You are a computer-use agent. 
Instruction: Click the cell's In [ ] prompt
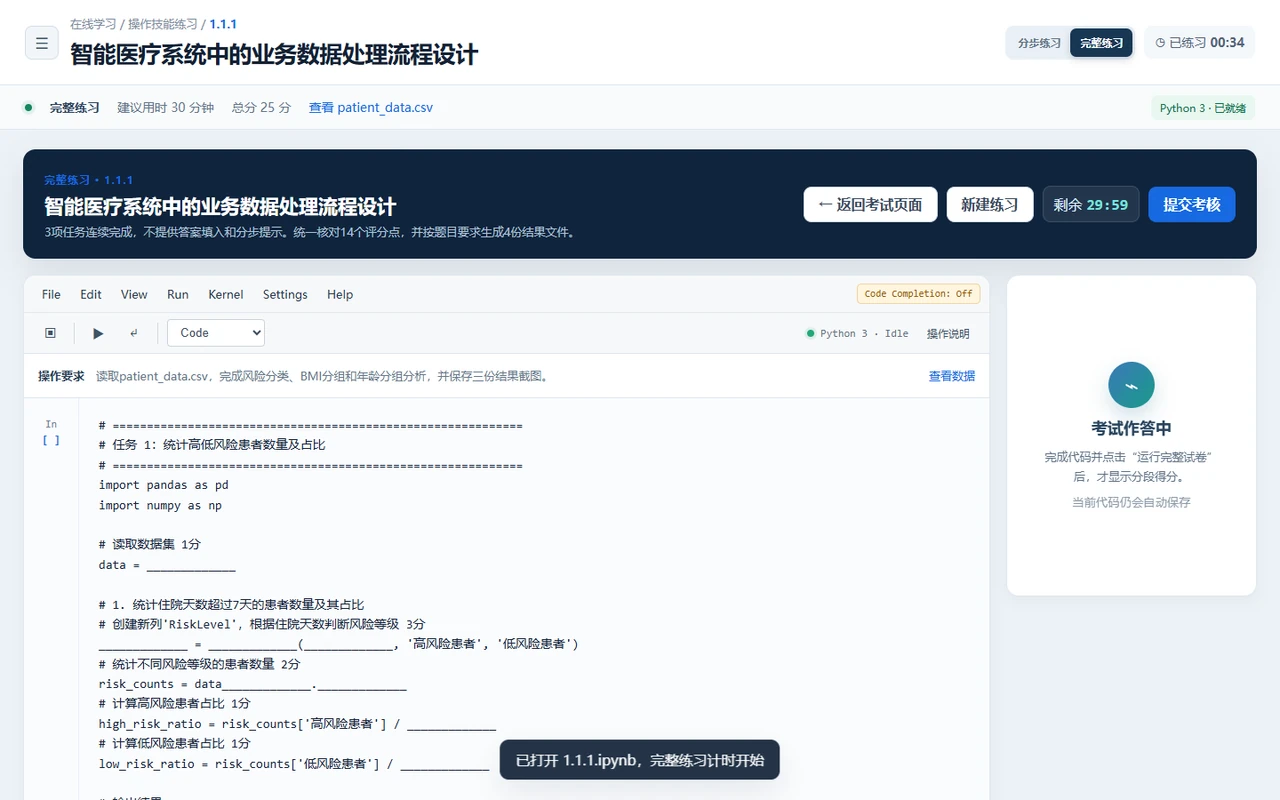pyautogui.click(x=51, y=432)
